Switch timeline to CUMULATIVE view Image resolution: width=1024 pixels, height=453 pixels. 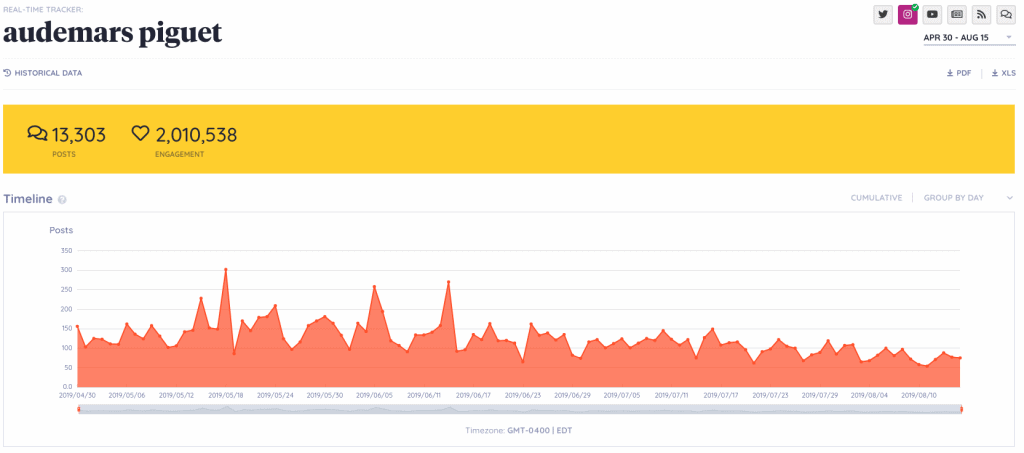point(876,198)
